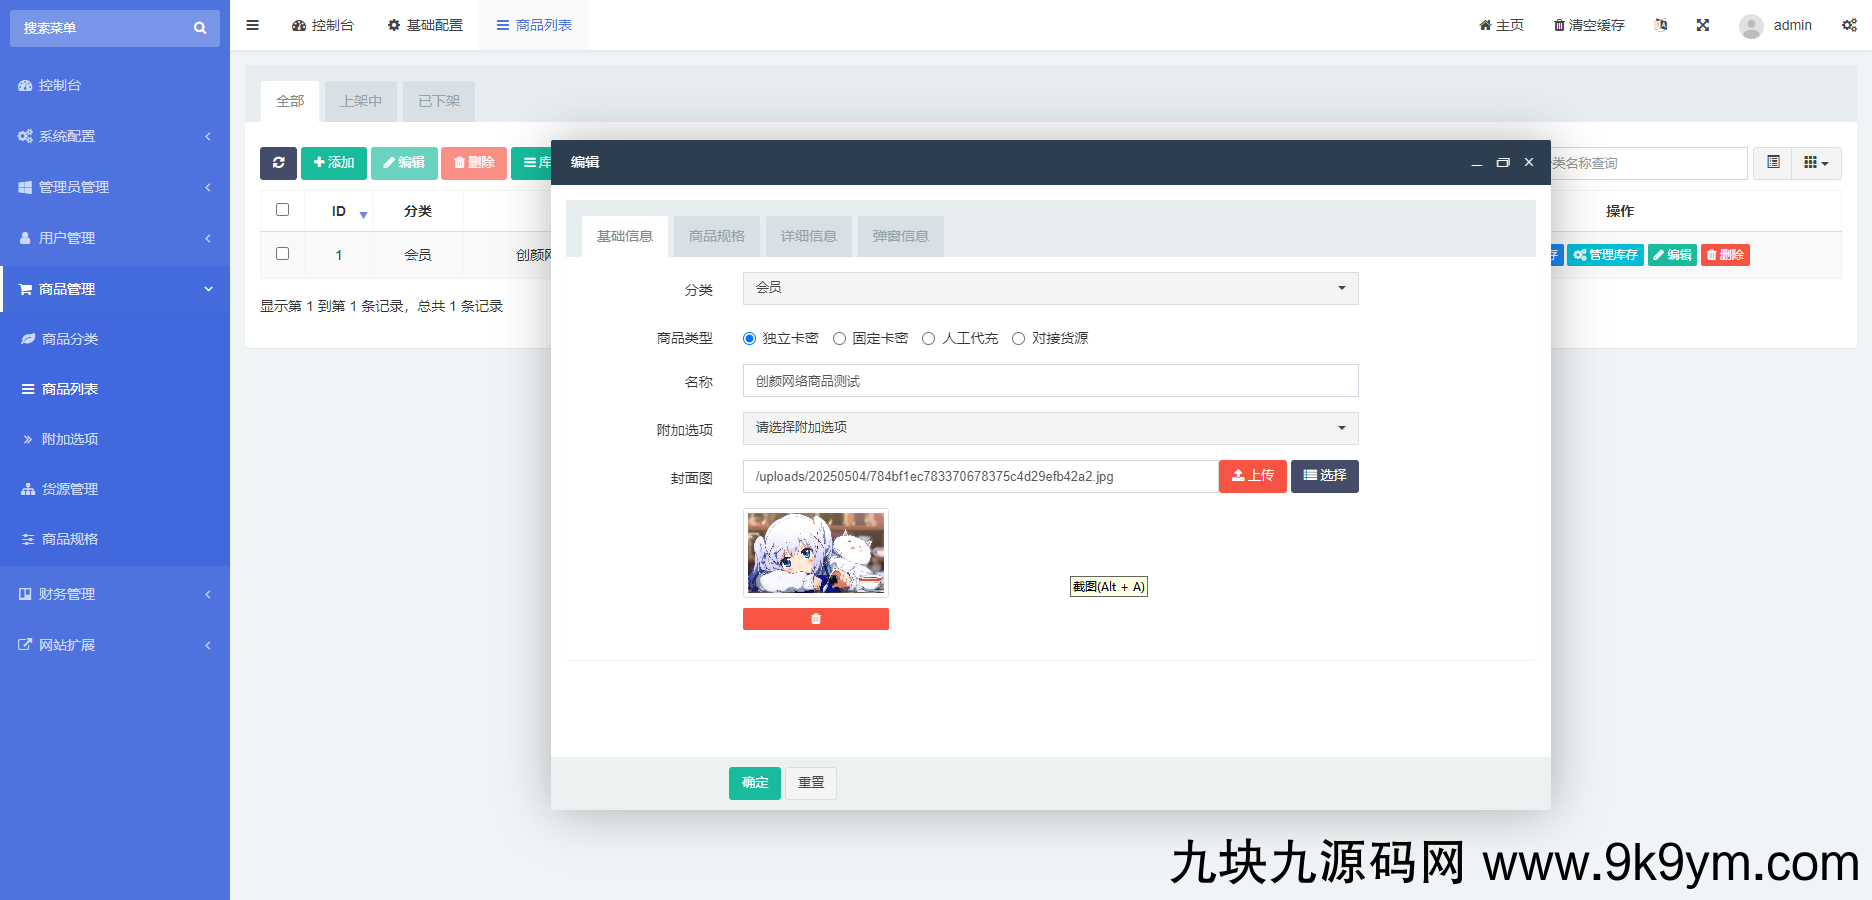Click the refresh icon in the toolbar
The height and width of the screenshot is (900, 1872).
[278, 163]
